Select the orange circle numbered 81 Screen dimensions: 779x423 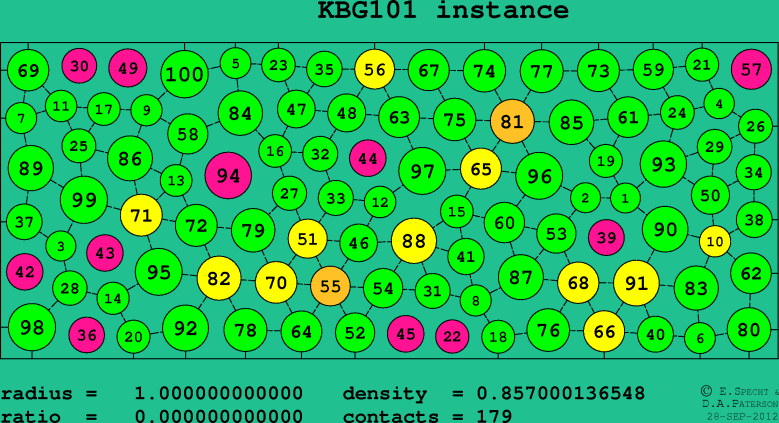tap(512, 121)
